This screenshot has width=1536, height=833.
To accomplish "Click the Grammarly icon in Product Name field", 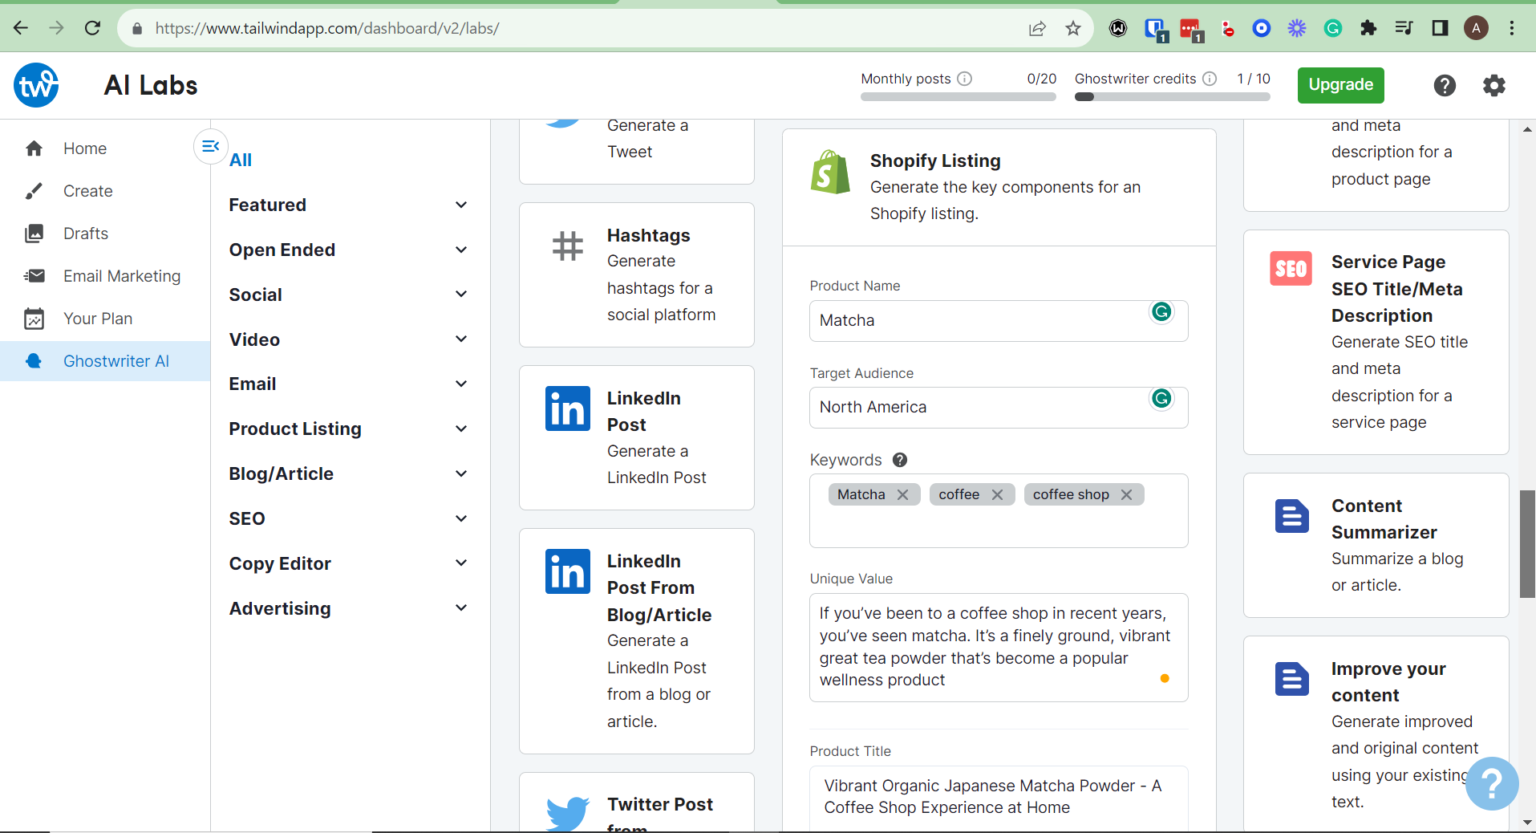I will click(x=1161, y=312).
